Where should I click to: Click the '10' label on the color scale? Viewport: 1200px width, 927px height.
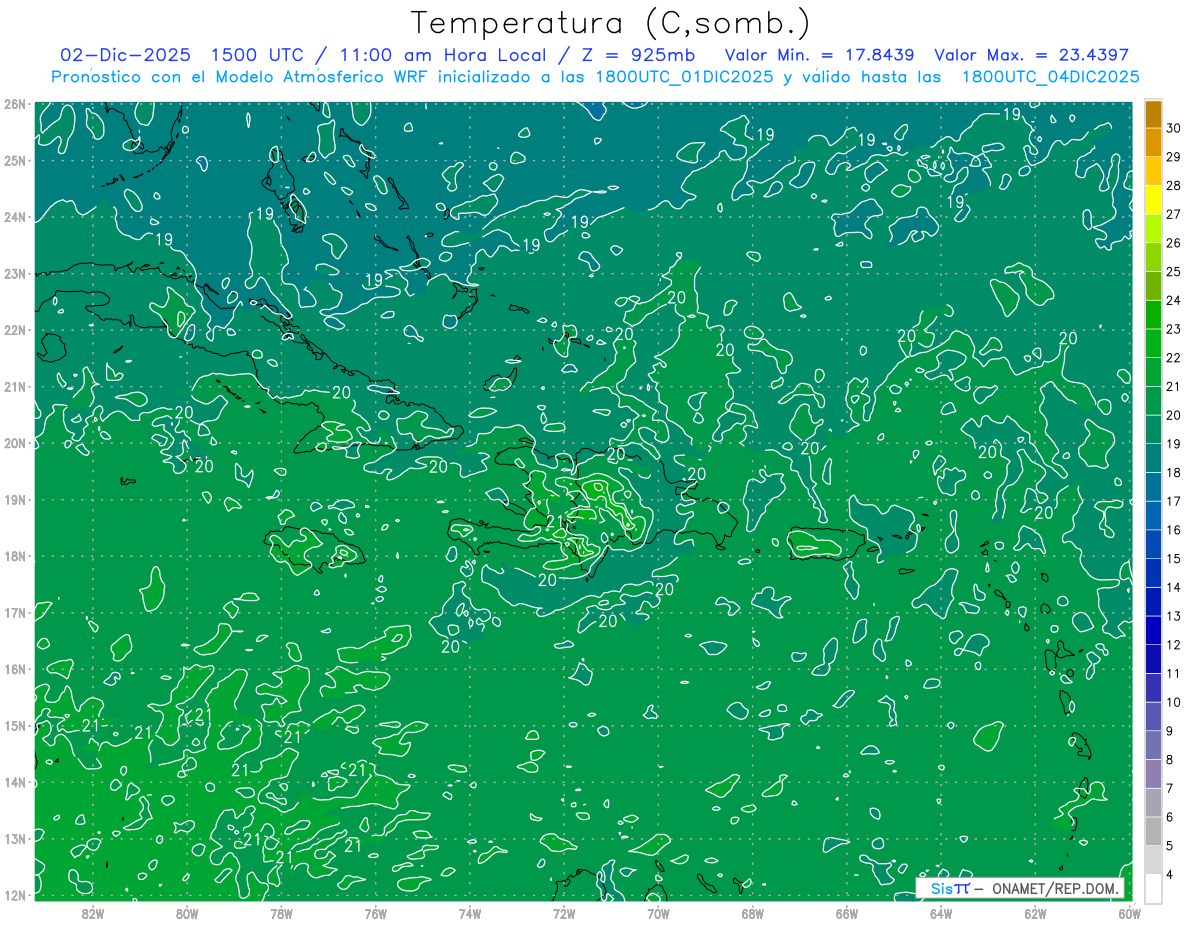pos(1174,702)
